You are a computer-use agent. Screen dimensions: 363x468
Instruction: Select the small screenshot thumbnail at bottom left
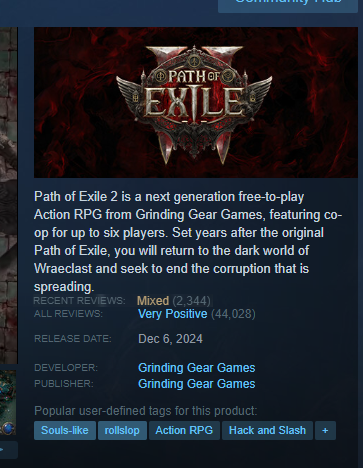coord(8,403)
